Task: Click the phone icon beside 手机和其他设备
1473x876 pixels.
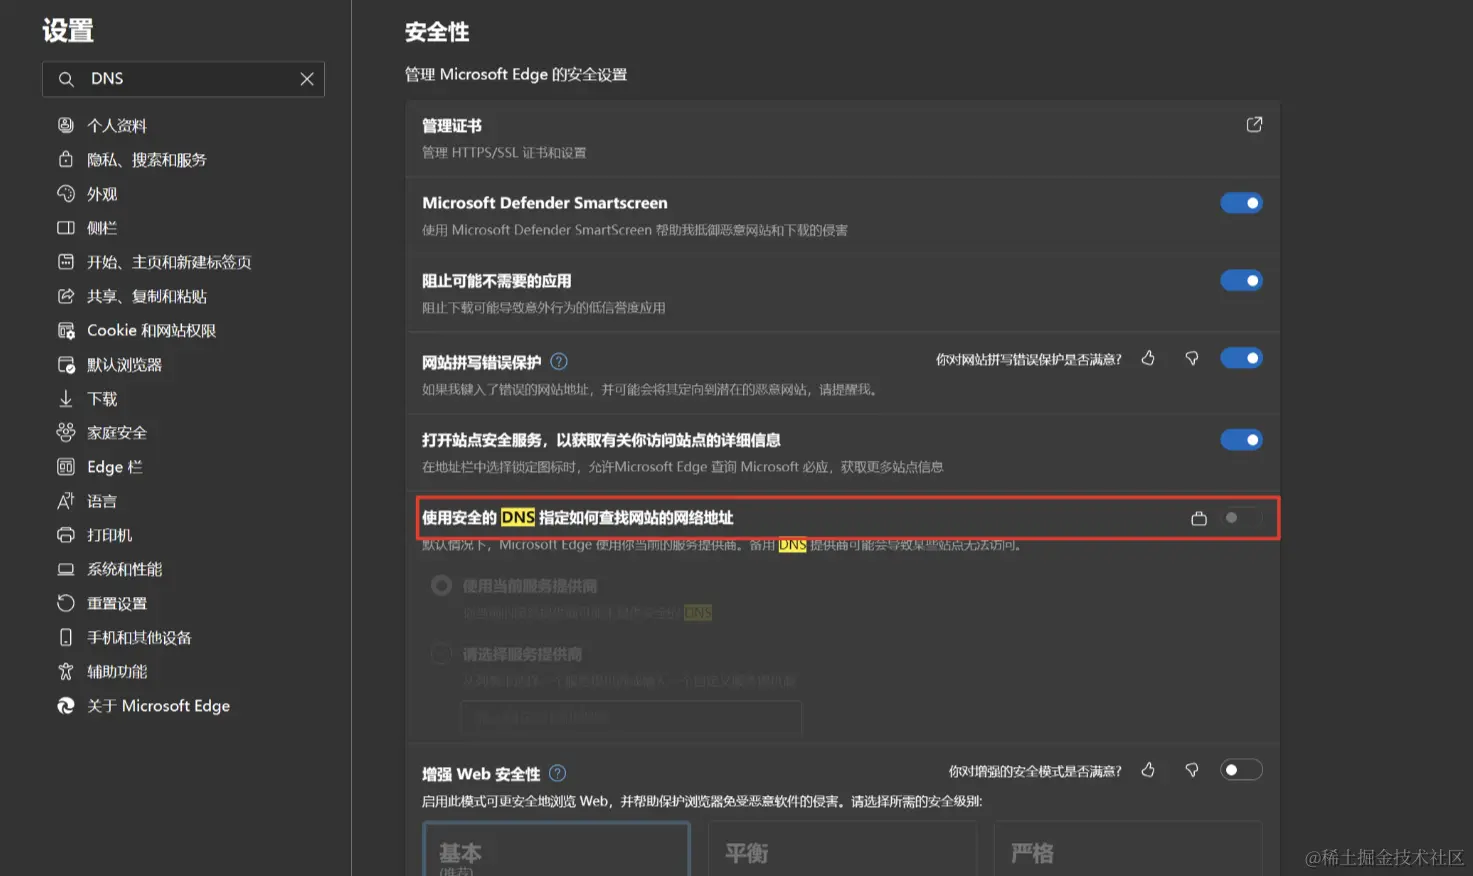Action: [x=66, y=637]
